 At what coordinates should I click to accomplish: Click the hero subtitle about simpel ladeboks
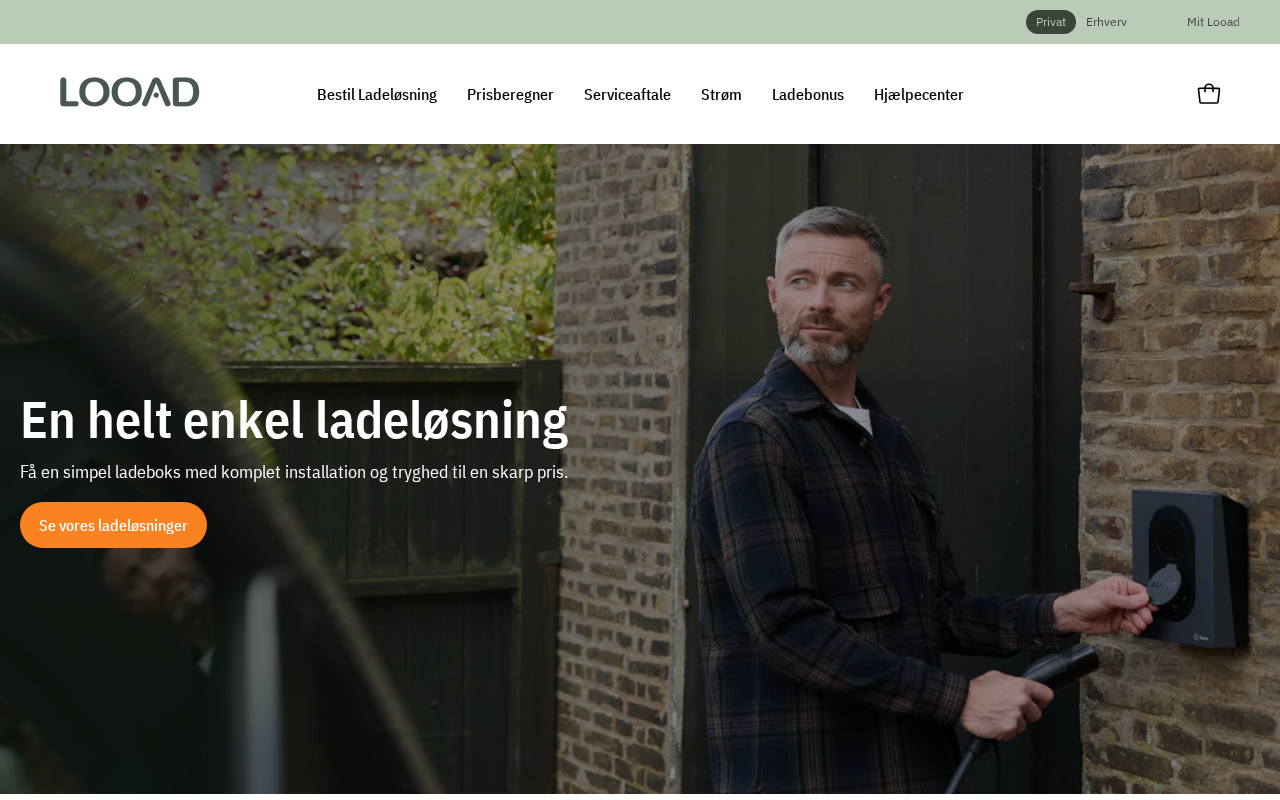tap(294, 472)
